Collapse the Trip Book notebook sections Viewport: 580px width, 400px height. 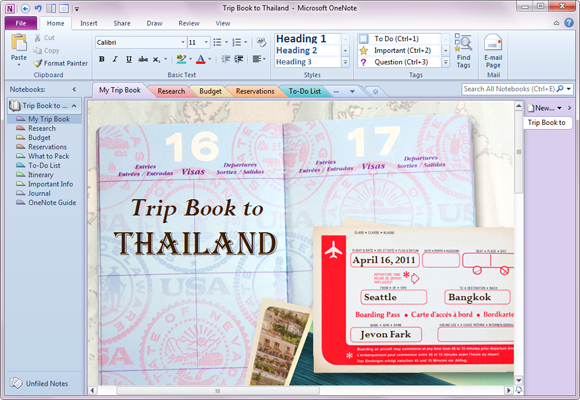tap(74, 106)
